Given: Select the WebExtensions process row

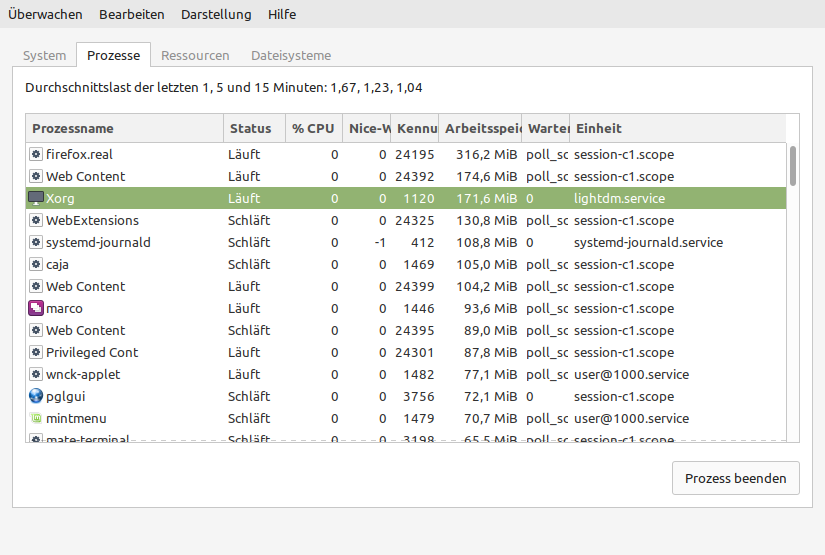Looking at the screenshot, I should 300,220.
